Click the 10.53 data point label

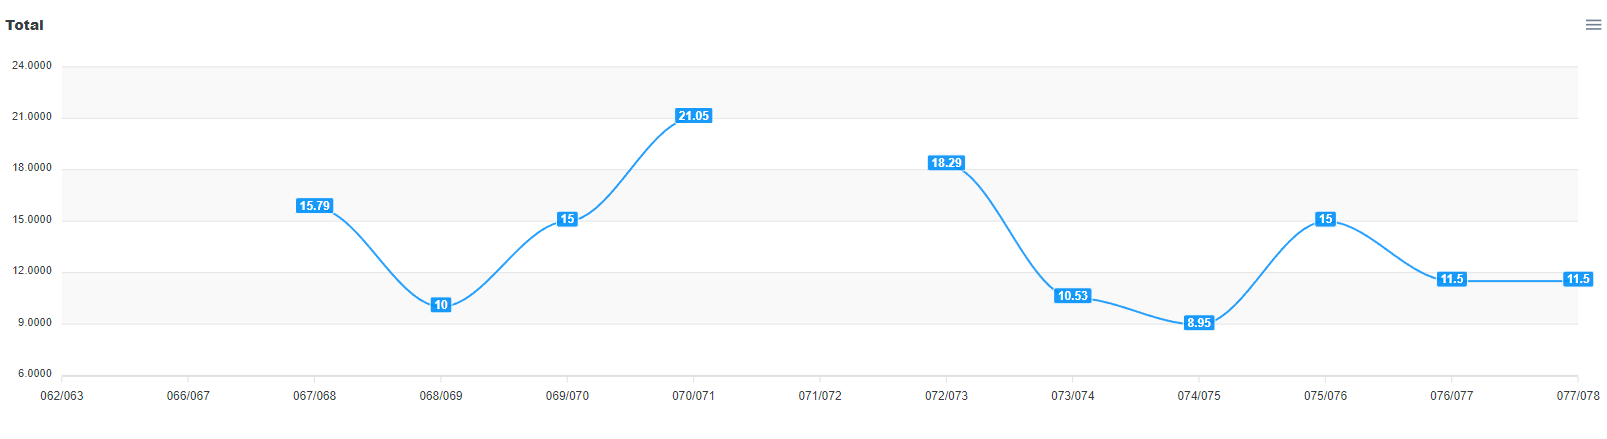pyautogui.click(x=1072, y=296)
